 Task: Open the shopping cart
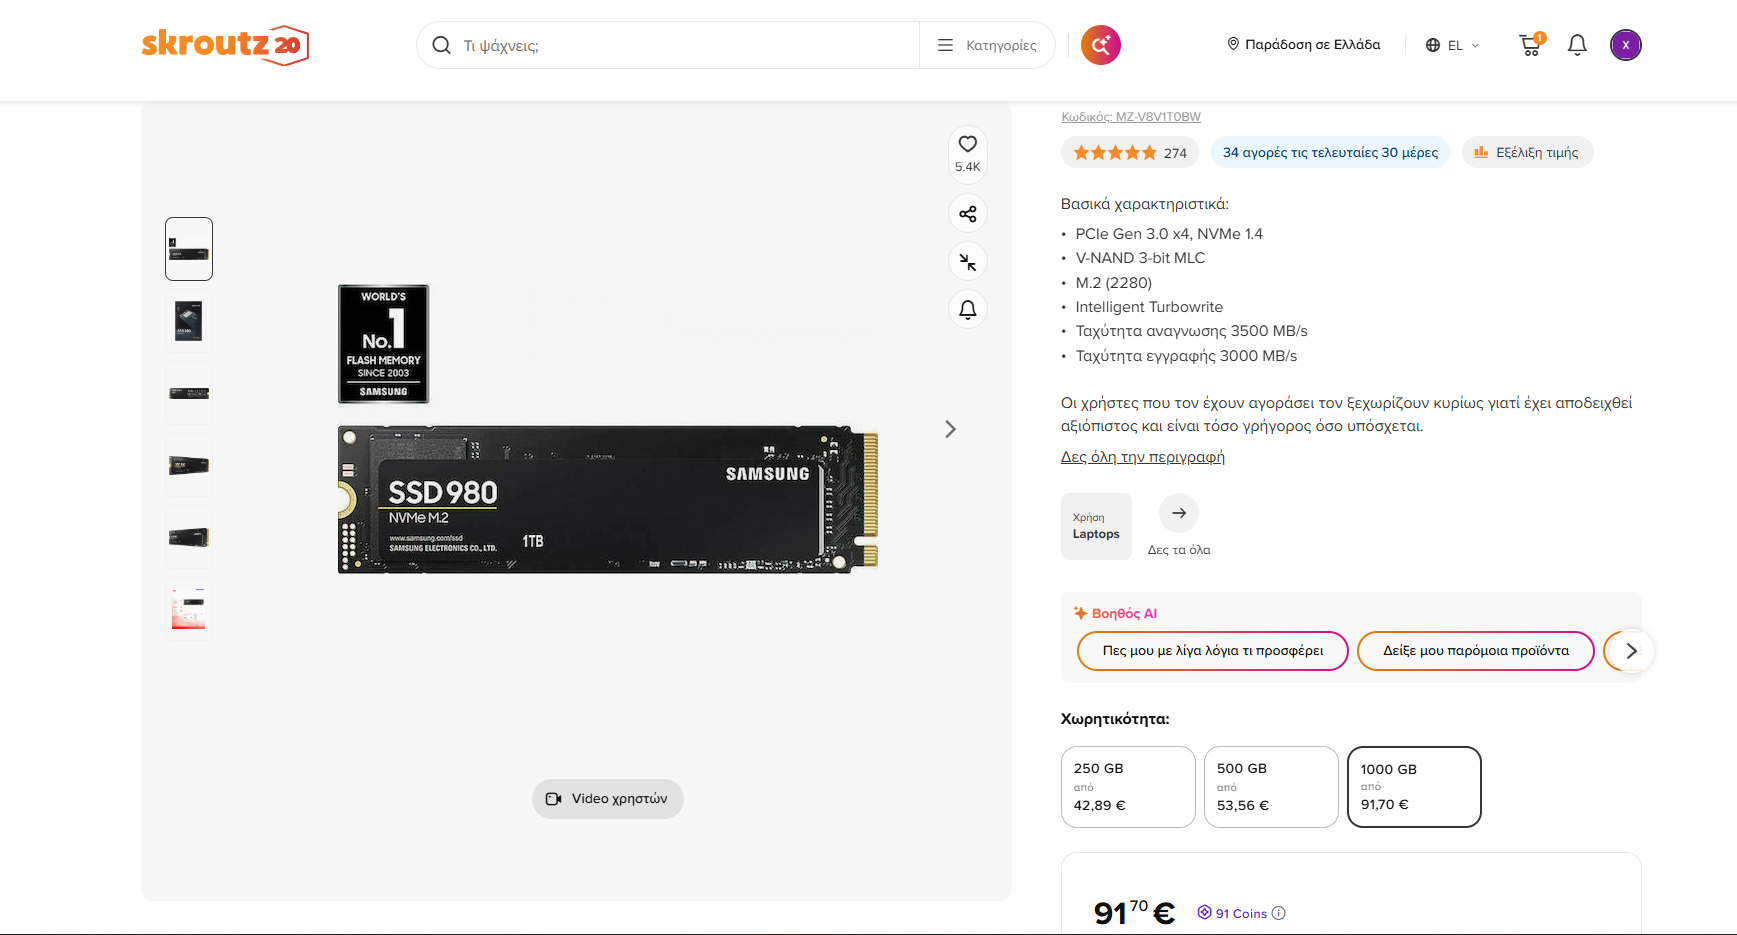[x=1531, y=45]
